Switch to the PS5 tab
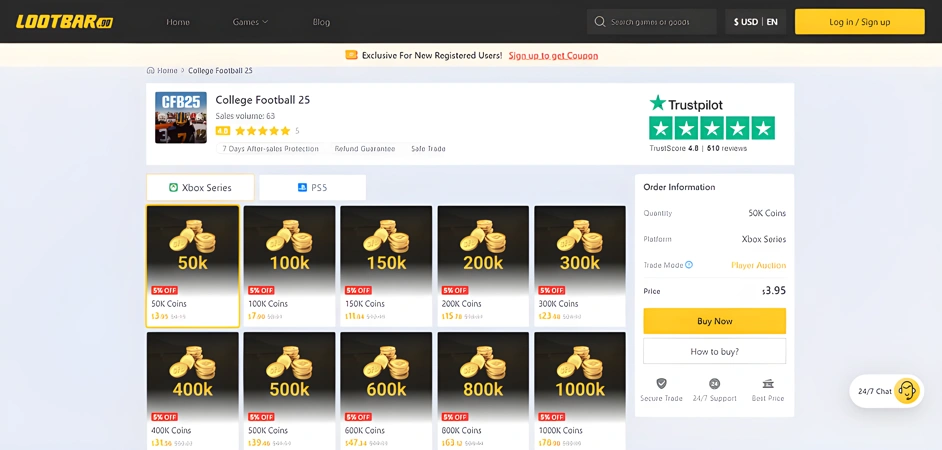Viewport: 942px width, 450px height. (x=312, y=187)
